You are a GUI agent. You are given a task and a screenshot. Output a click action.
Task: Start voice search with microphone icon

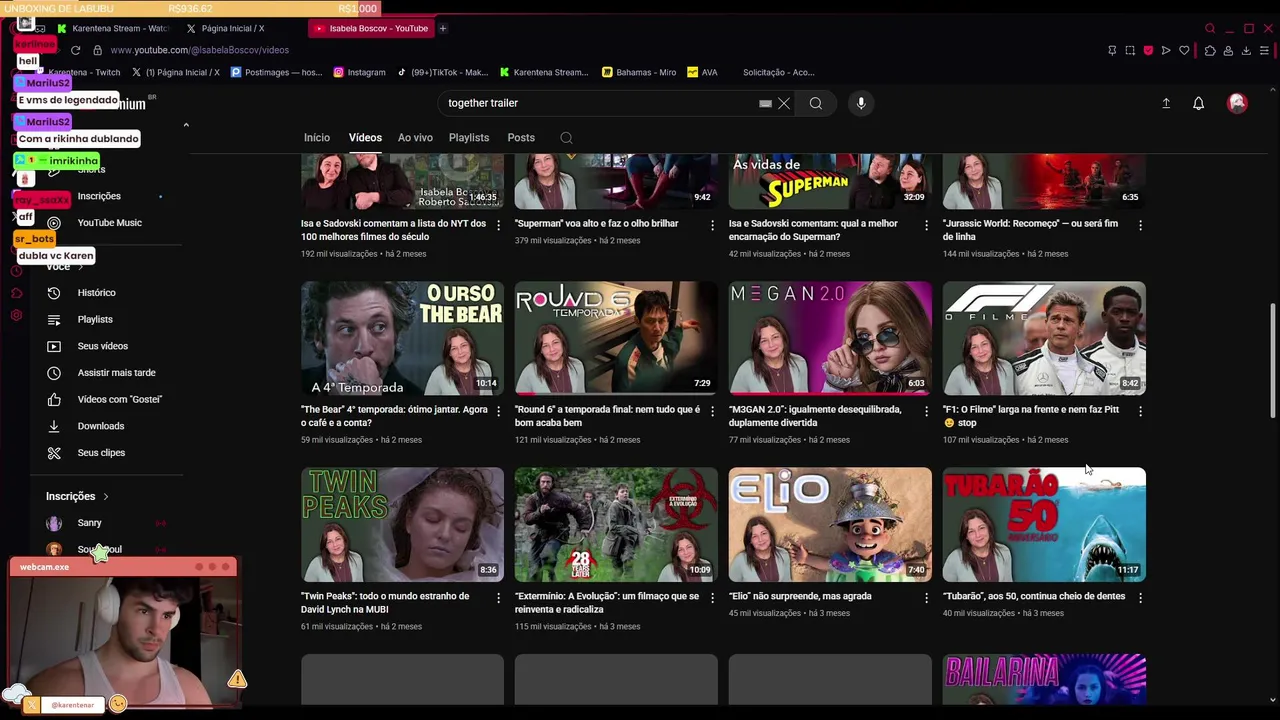pyautogui.click(x=861, y=103)
